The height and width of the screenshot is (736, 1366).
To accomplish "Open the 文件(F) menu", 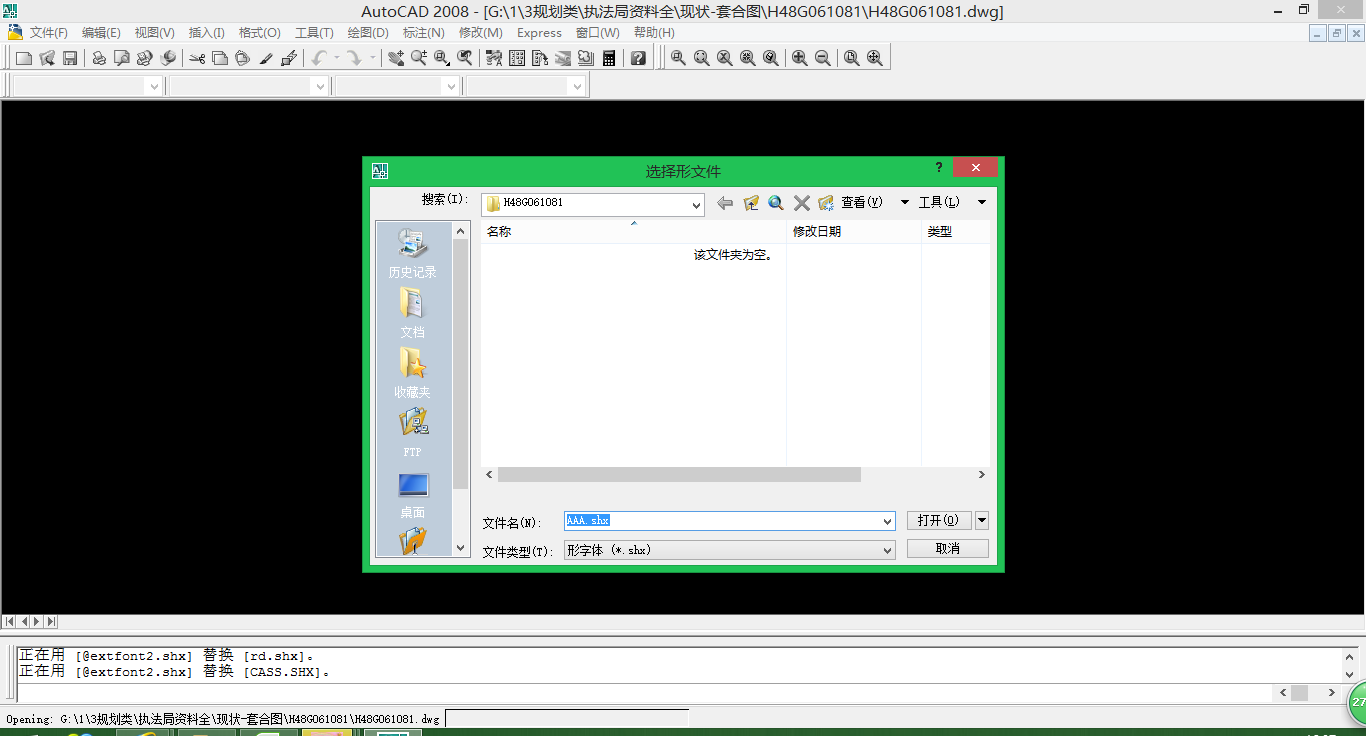I will (x=48, y=33).
